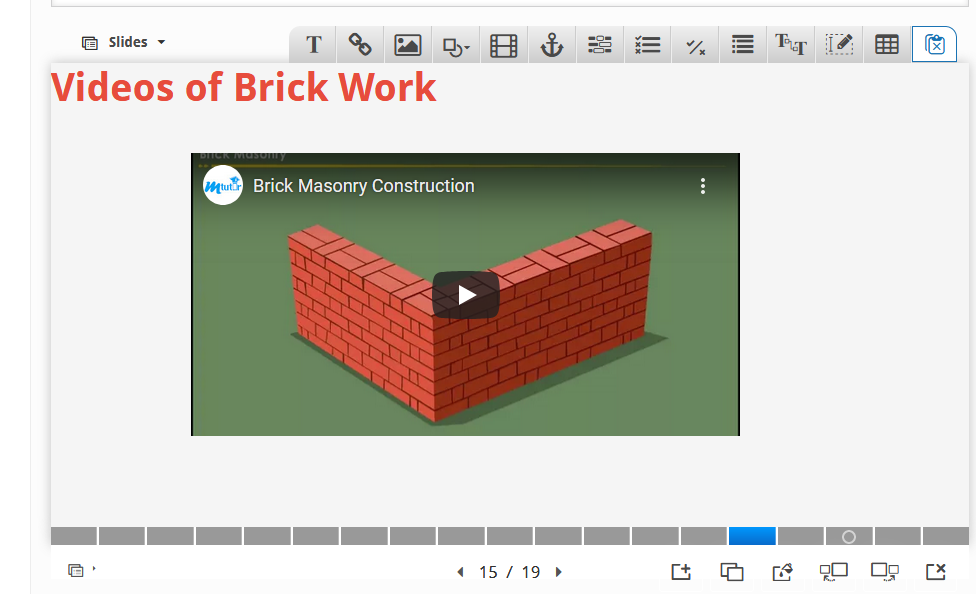The height and width of the screenshot is (594, 976).
Task: Open the Brick Masonry Construction title link
Action: (x=364, y=186)
